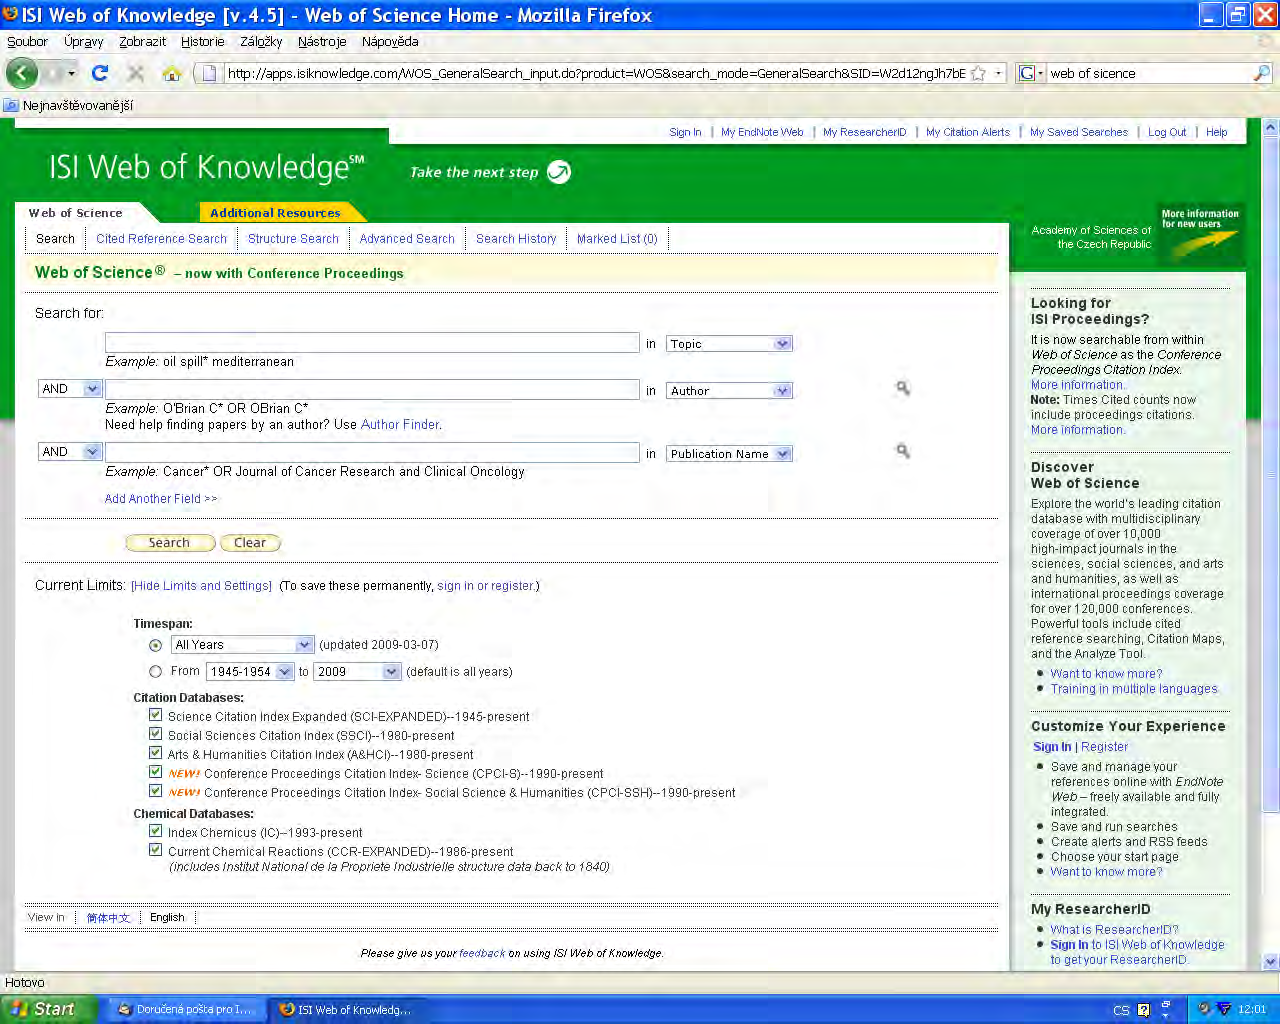Toggle CPCI-S Conference Proceedings checkbox
Image resolution: width=1280 pixels, height=1024 pixels.
[155, 772]
